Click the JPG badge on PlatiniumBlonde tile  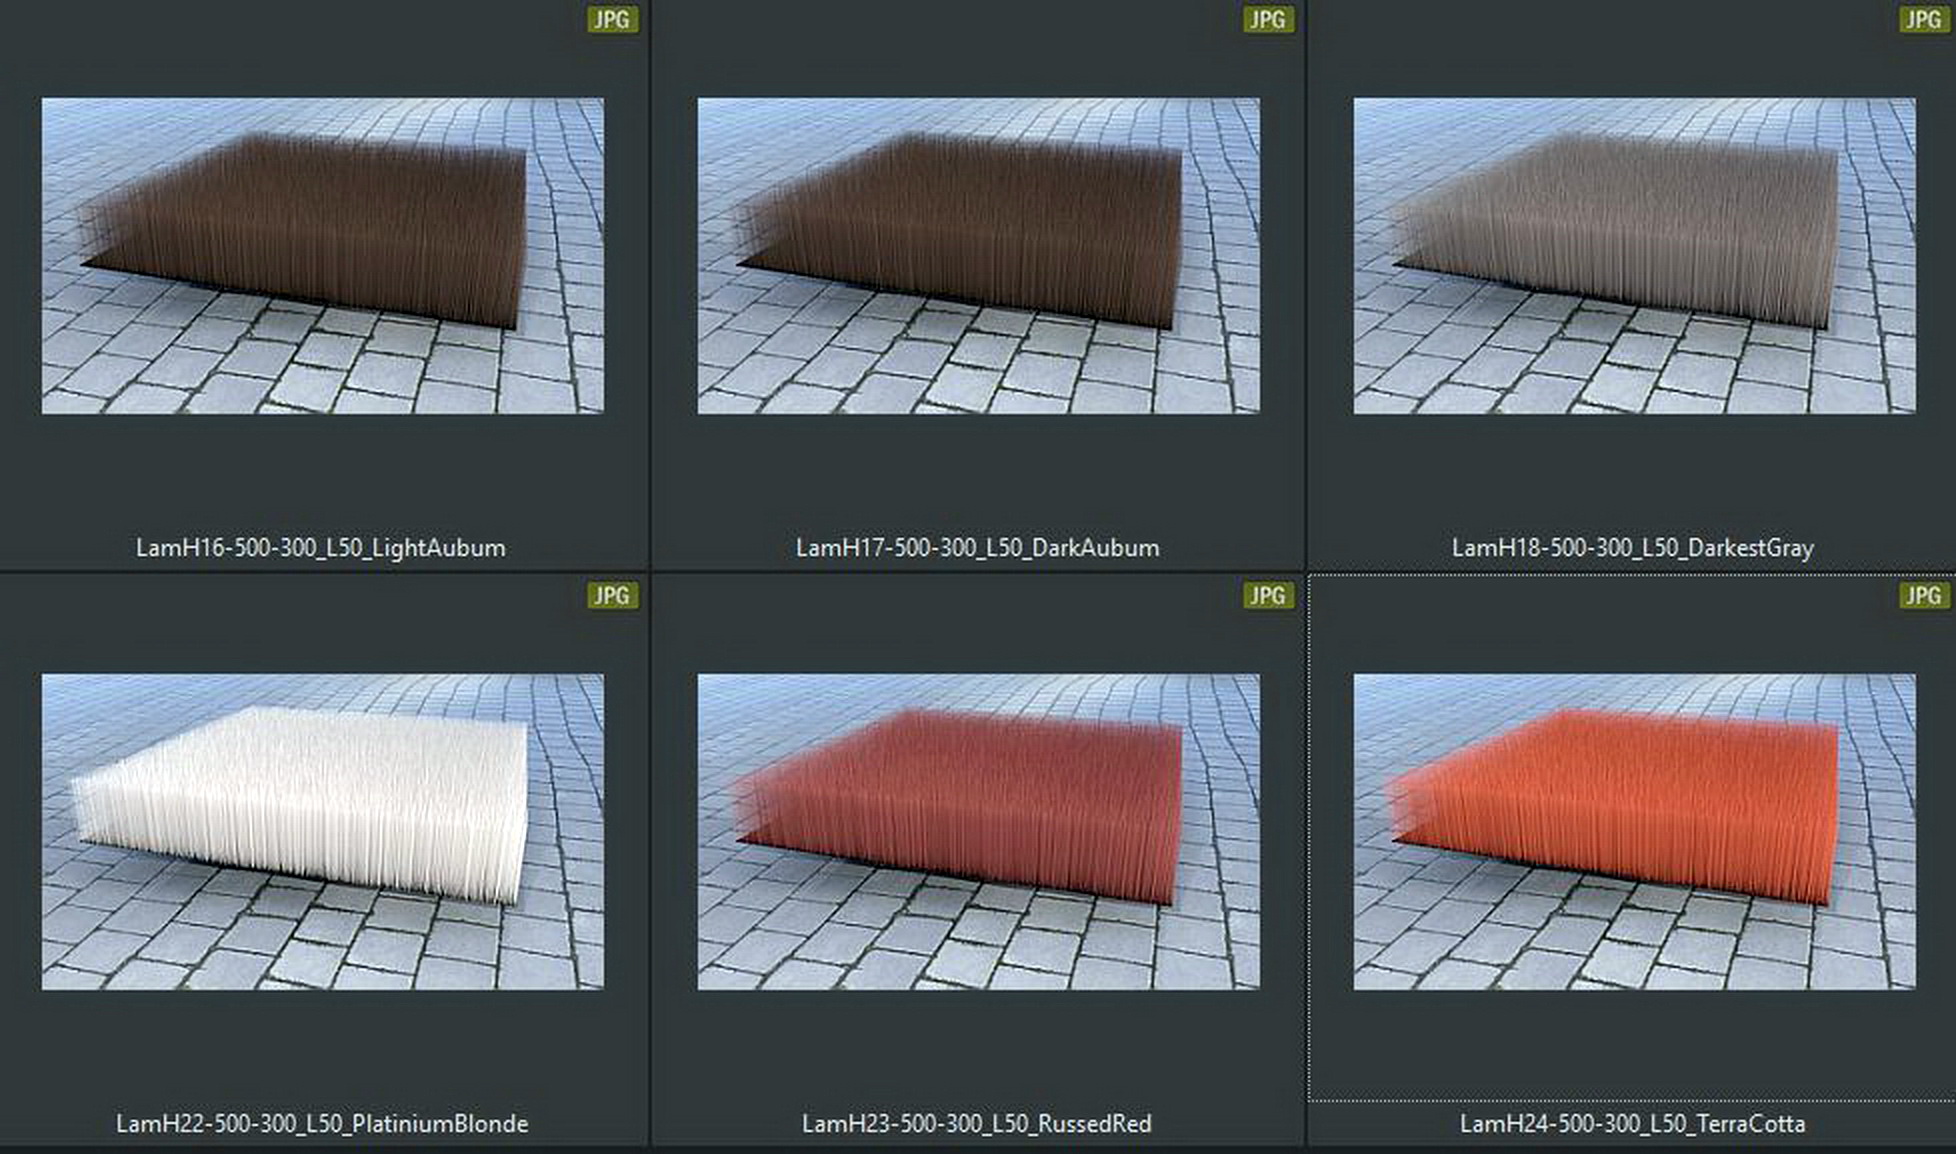(611, 596)
